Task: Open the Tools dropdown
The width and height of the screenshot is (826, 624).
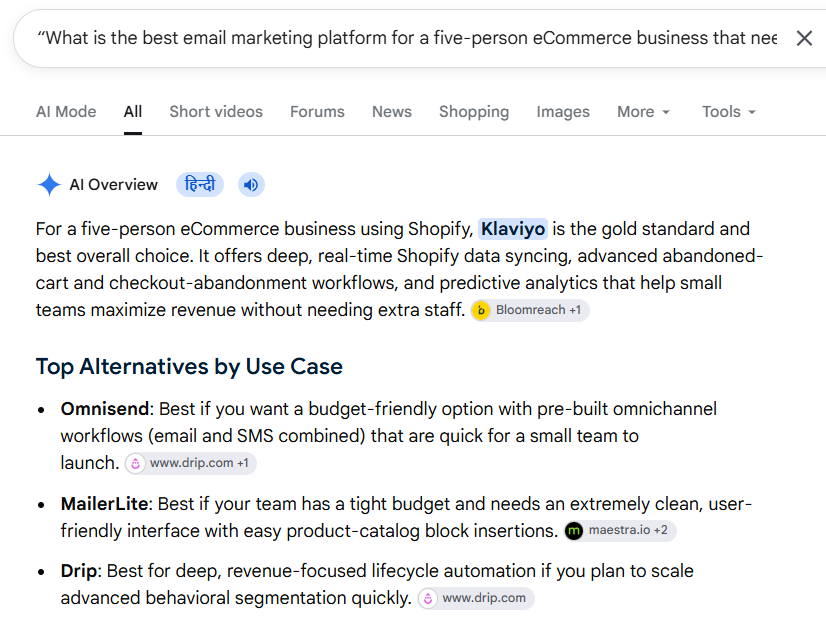Action: click(729, 112)
